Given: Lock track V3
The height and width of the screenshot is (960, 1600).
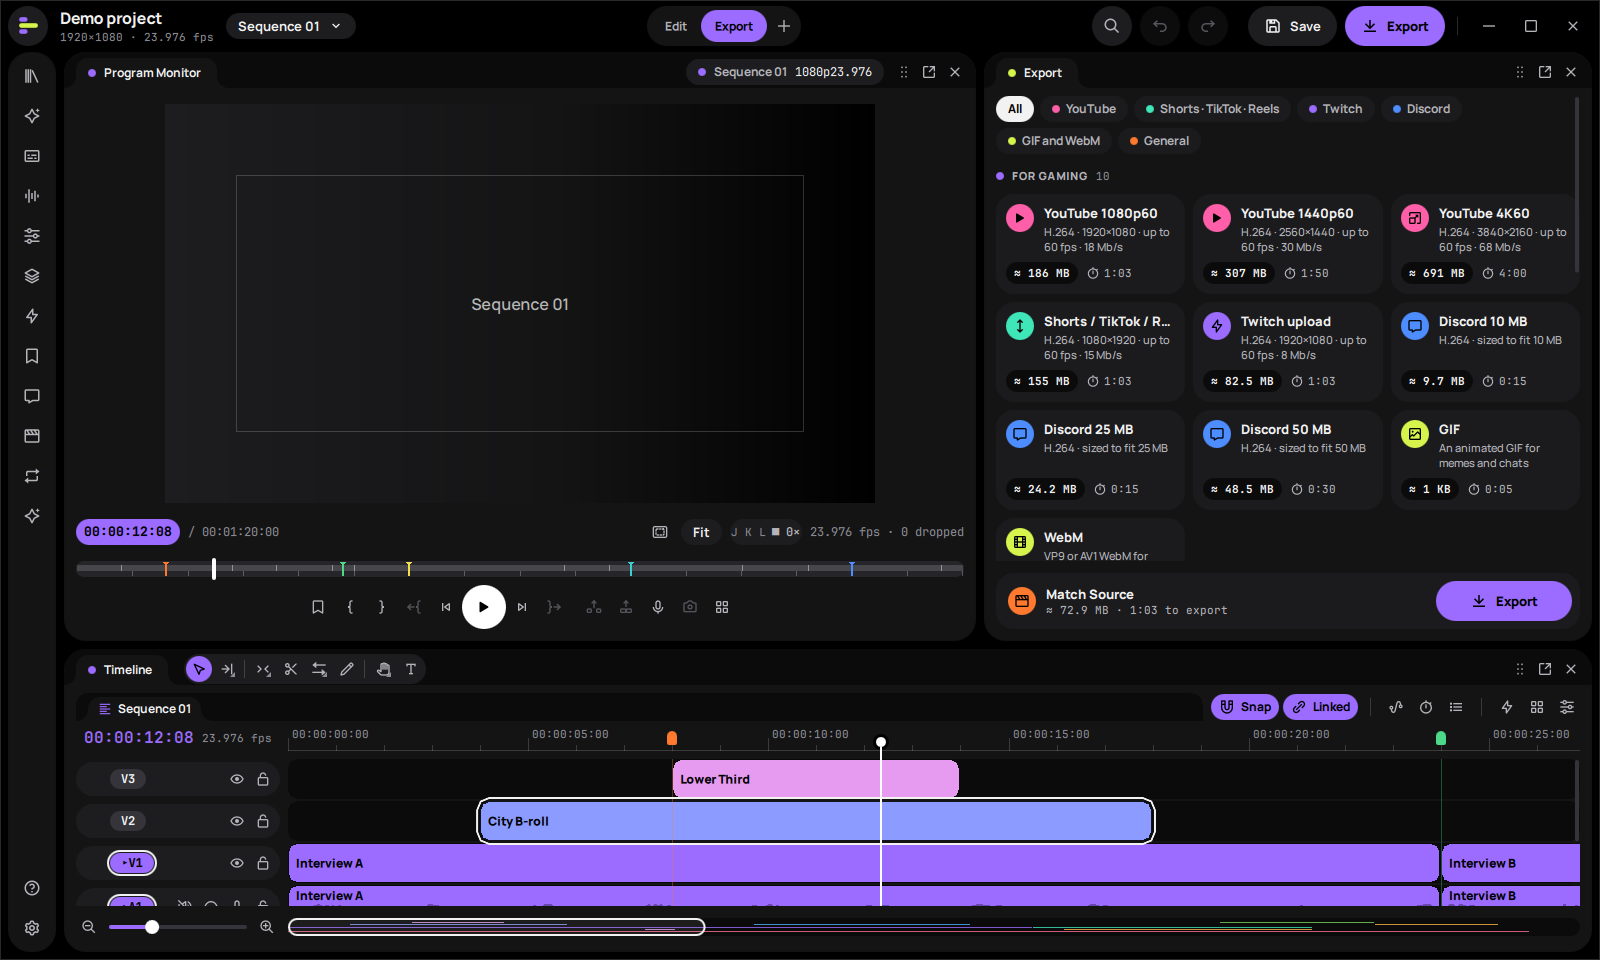Looking at the screenshot, I should point(263,779).
